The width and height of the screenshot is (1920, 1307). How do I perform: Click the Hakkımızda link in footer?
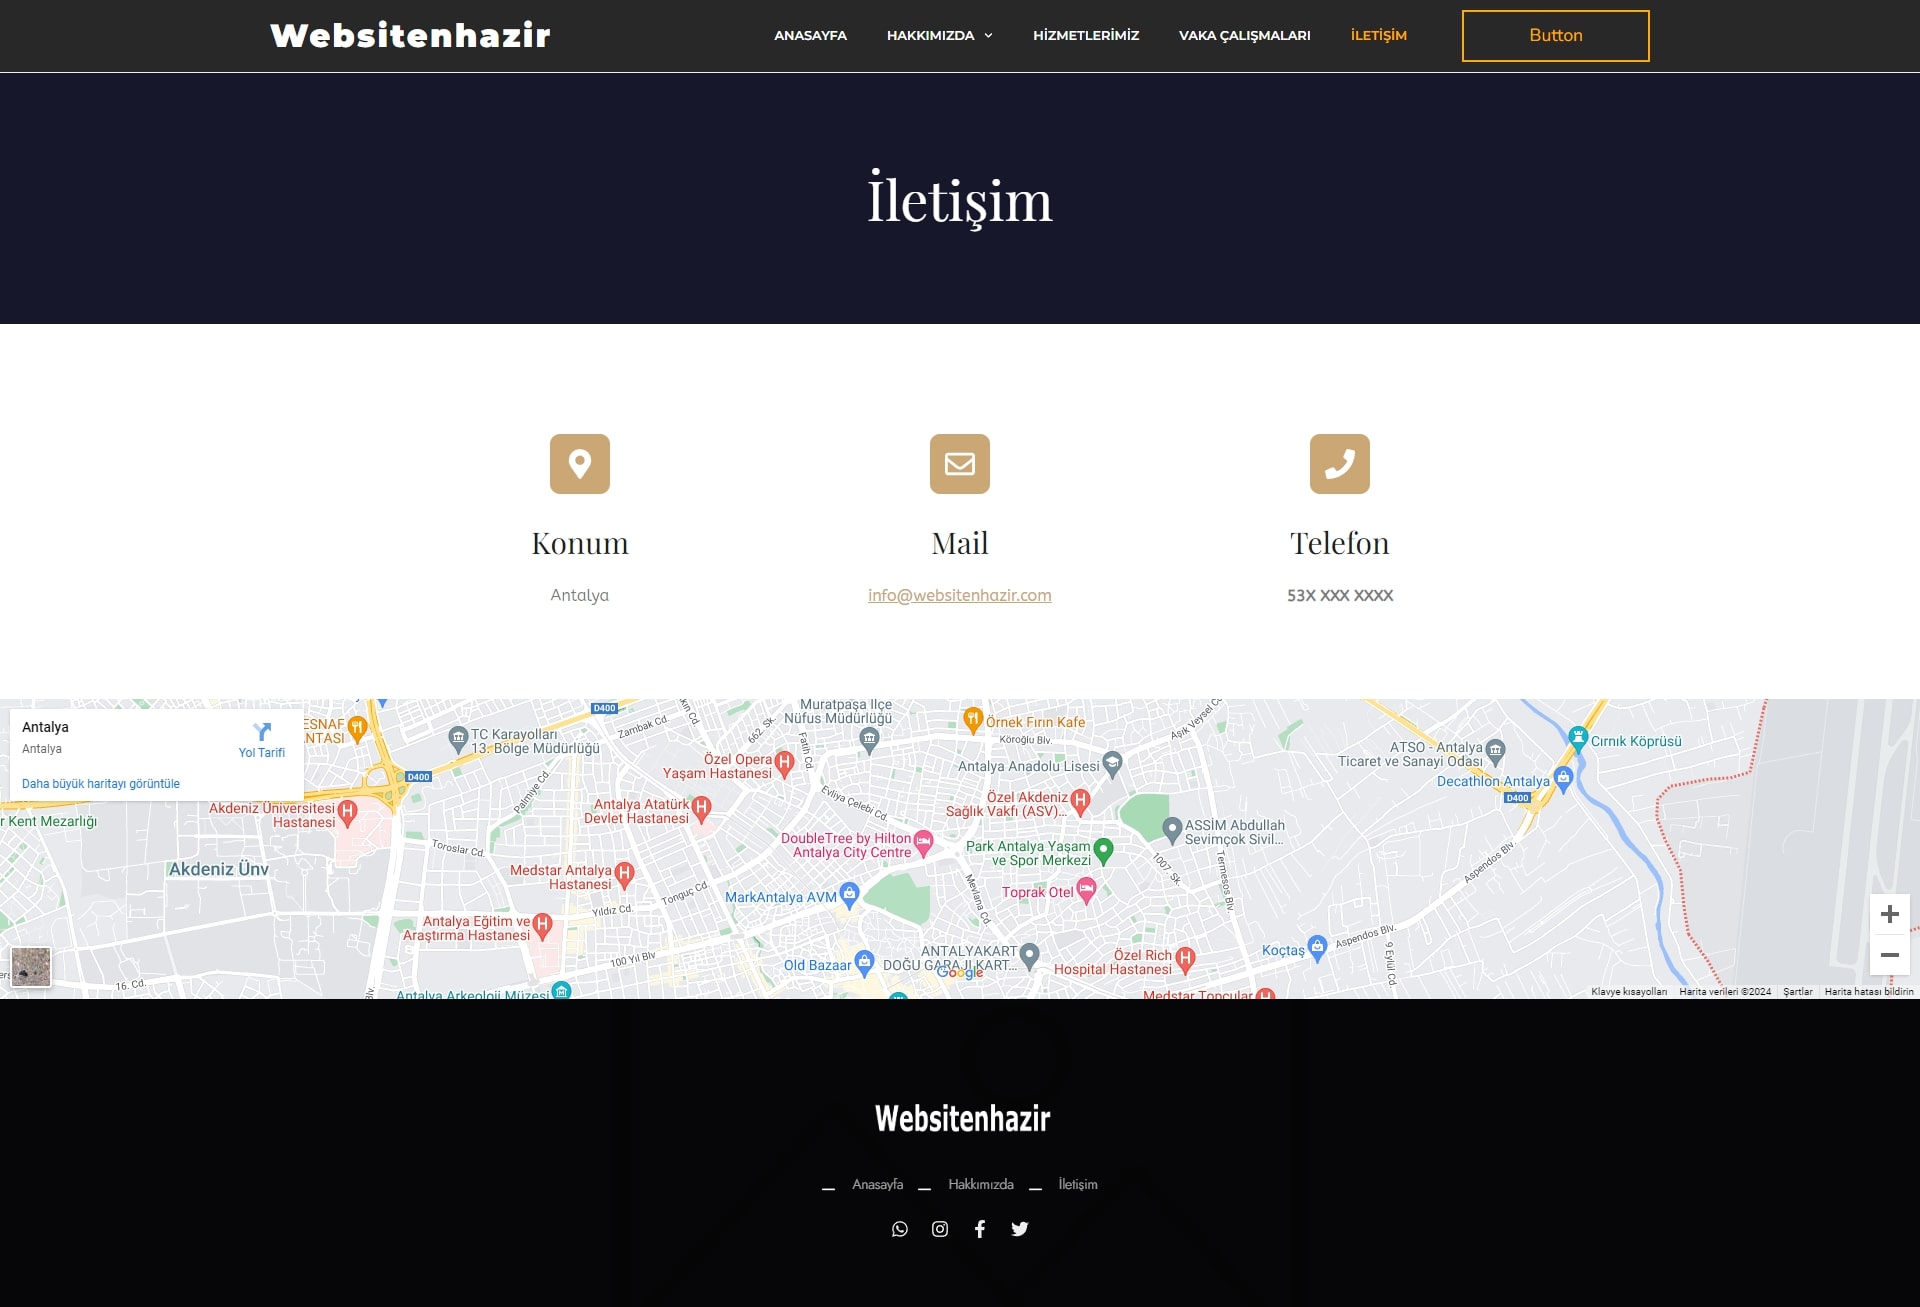point(981,1184)
